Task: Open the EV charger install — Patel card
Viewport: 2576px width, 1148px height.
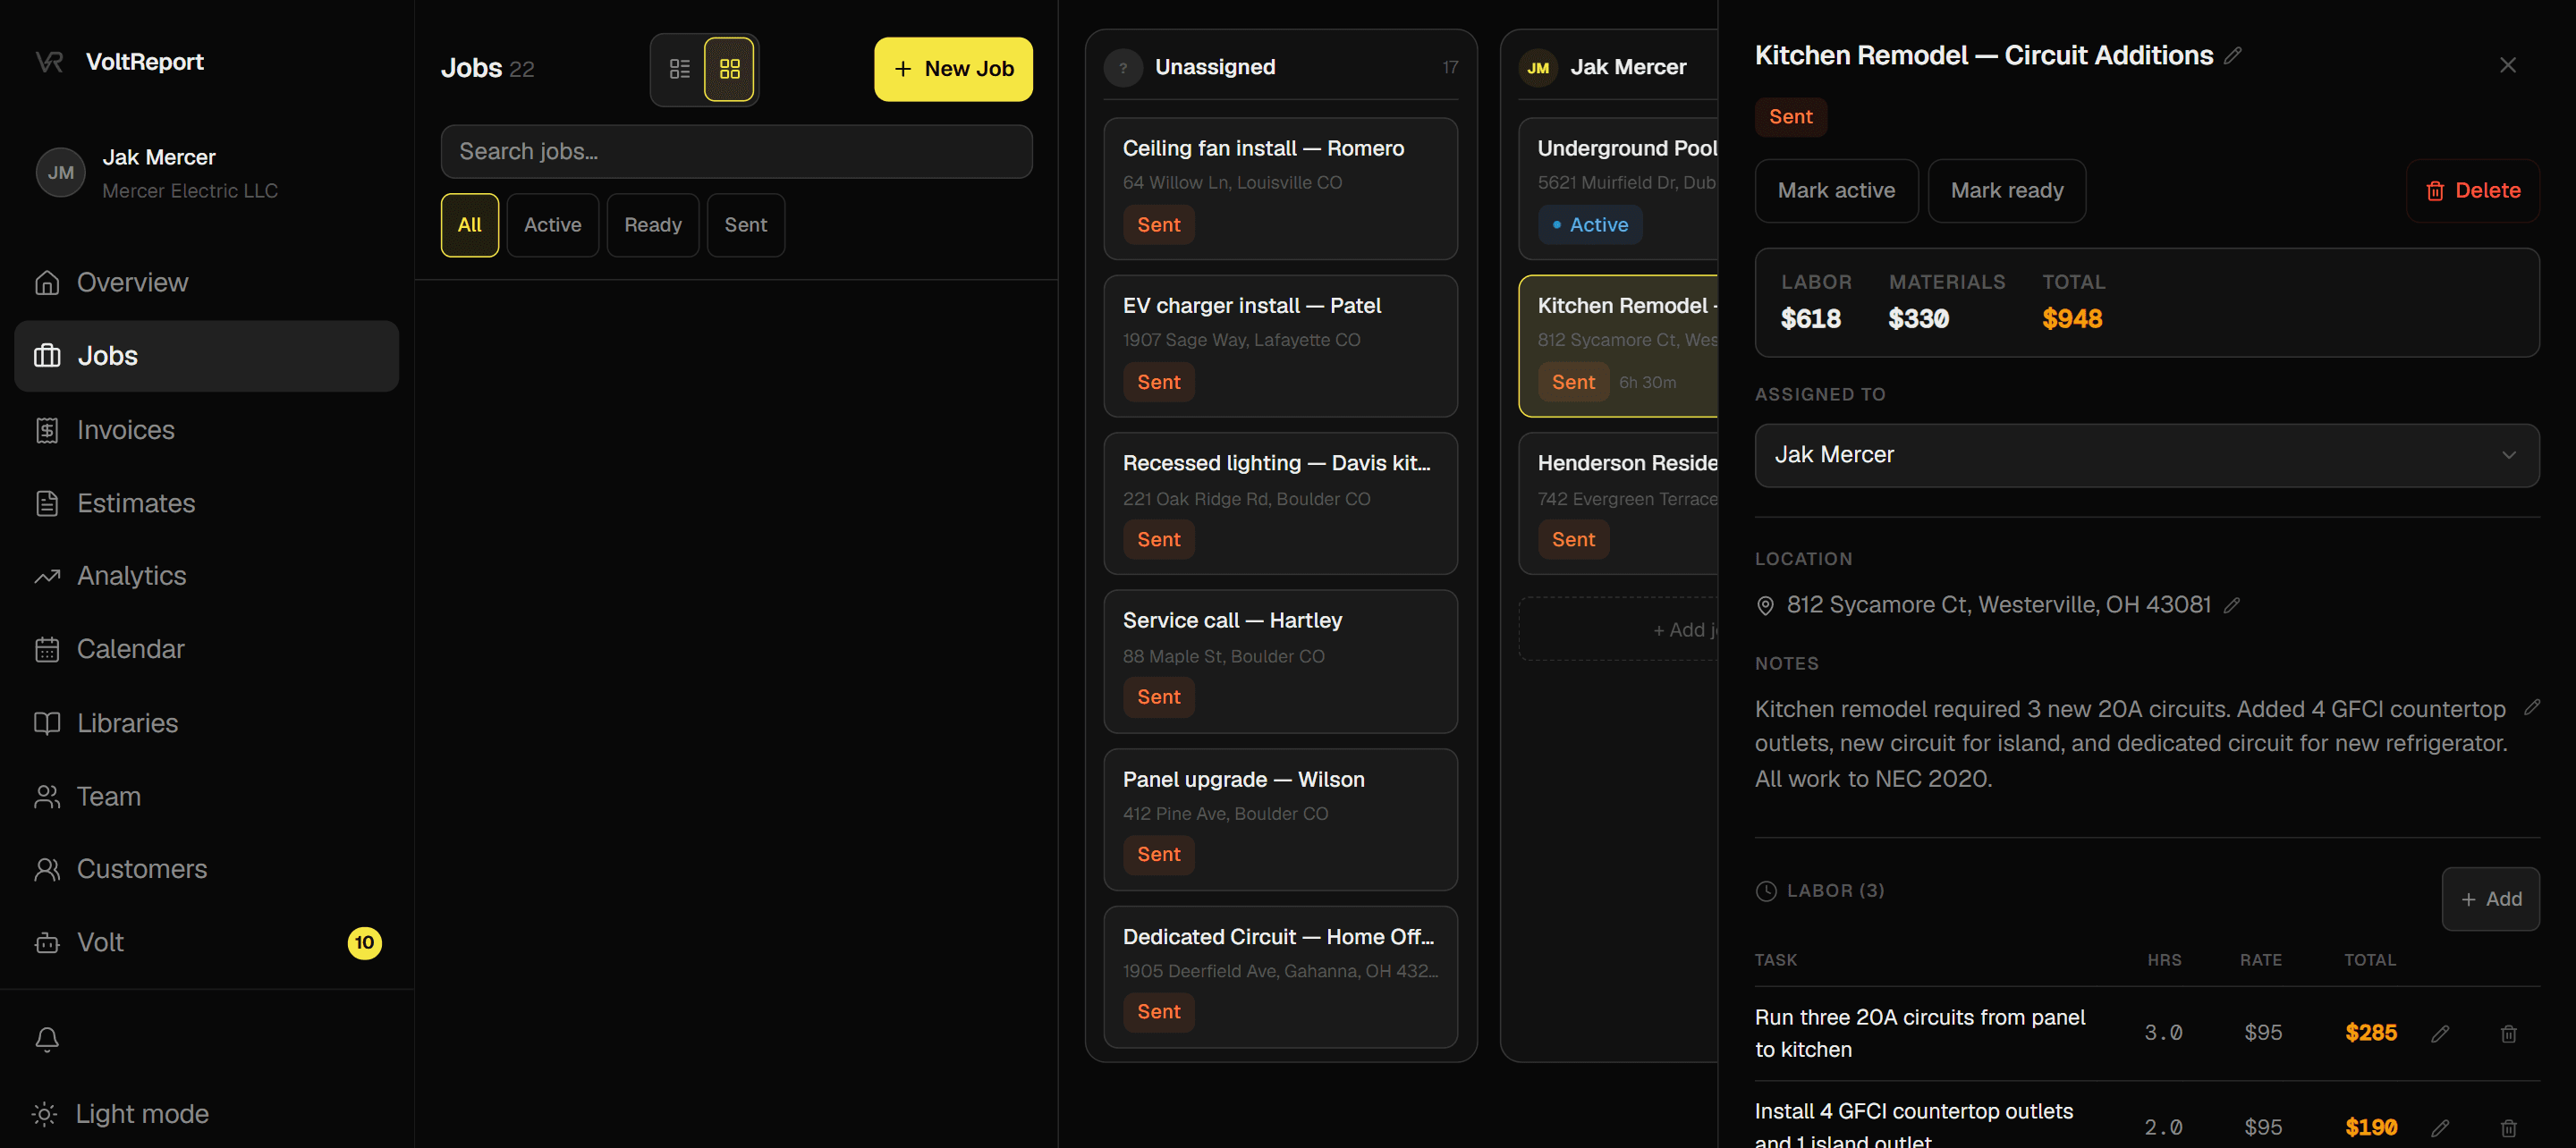Action: pyautogui.click(x=1281, y=346)
